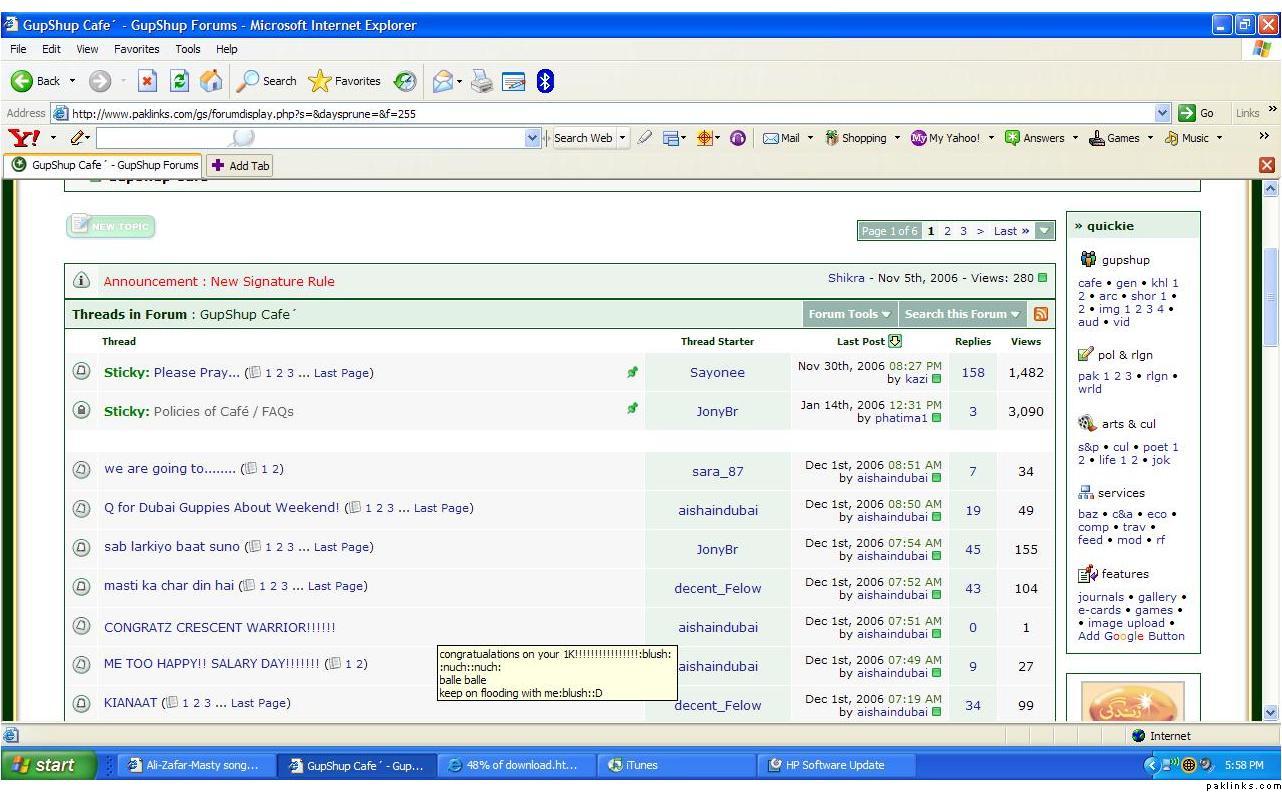Screen dimensions: 1282x792
Task: Open the History toolbar icon
Action: click(405, 81)
